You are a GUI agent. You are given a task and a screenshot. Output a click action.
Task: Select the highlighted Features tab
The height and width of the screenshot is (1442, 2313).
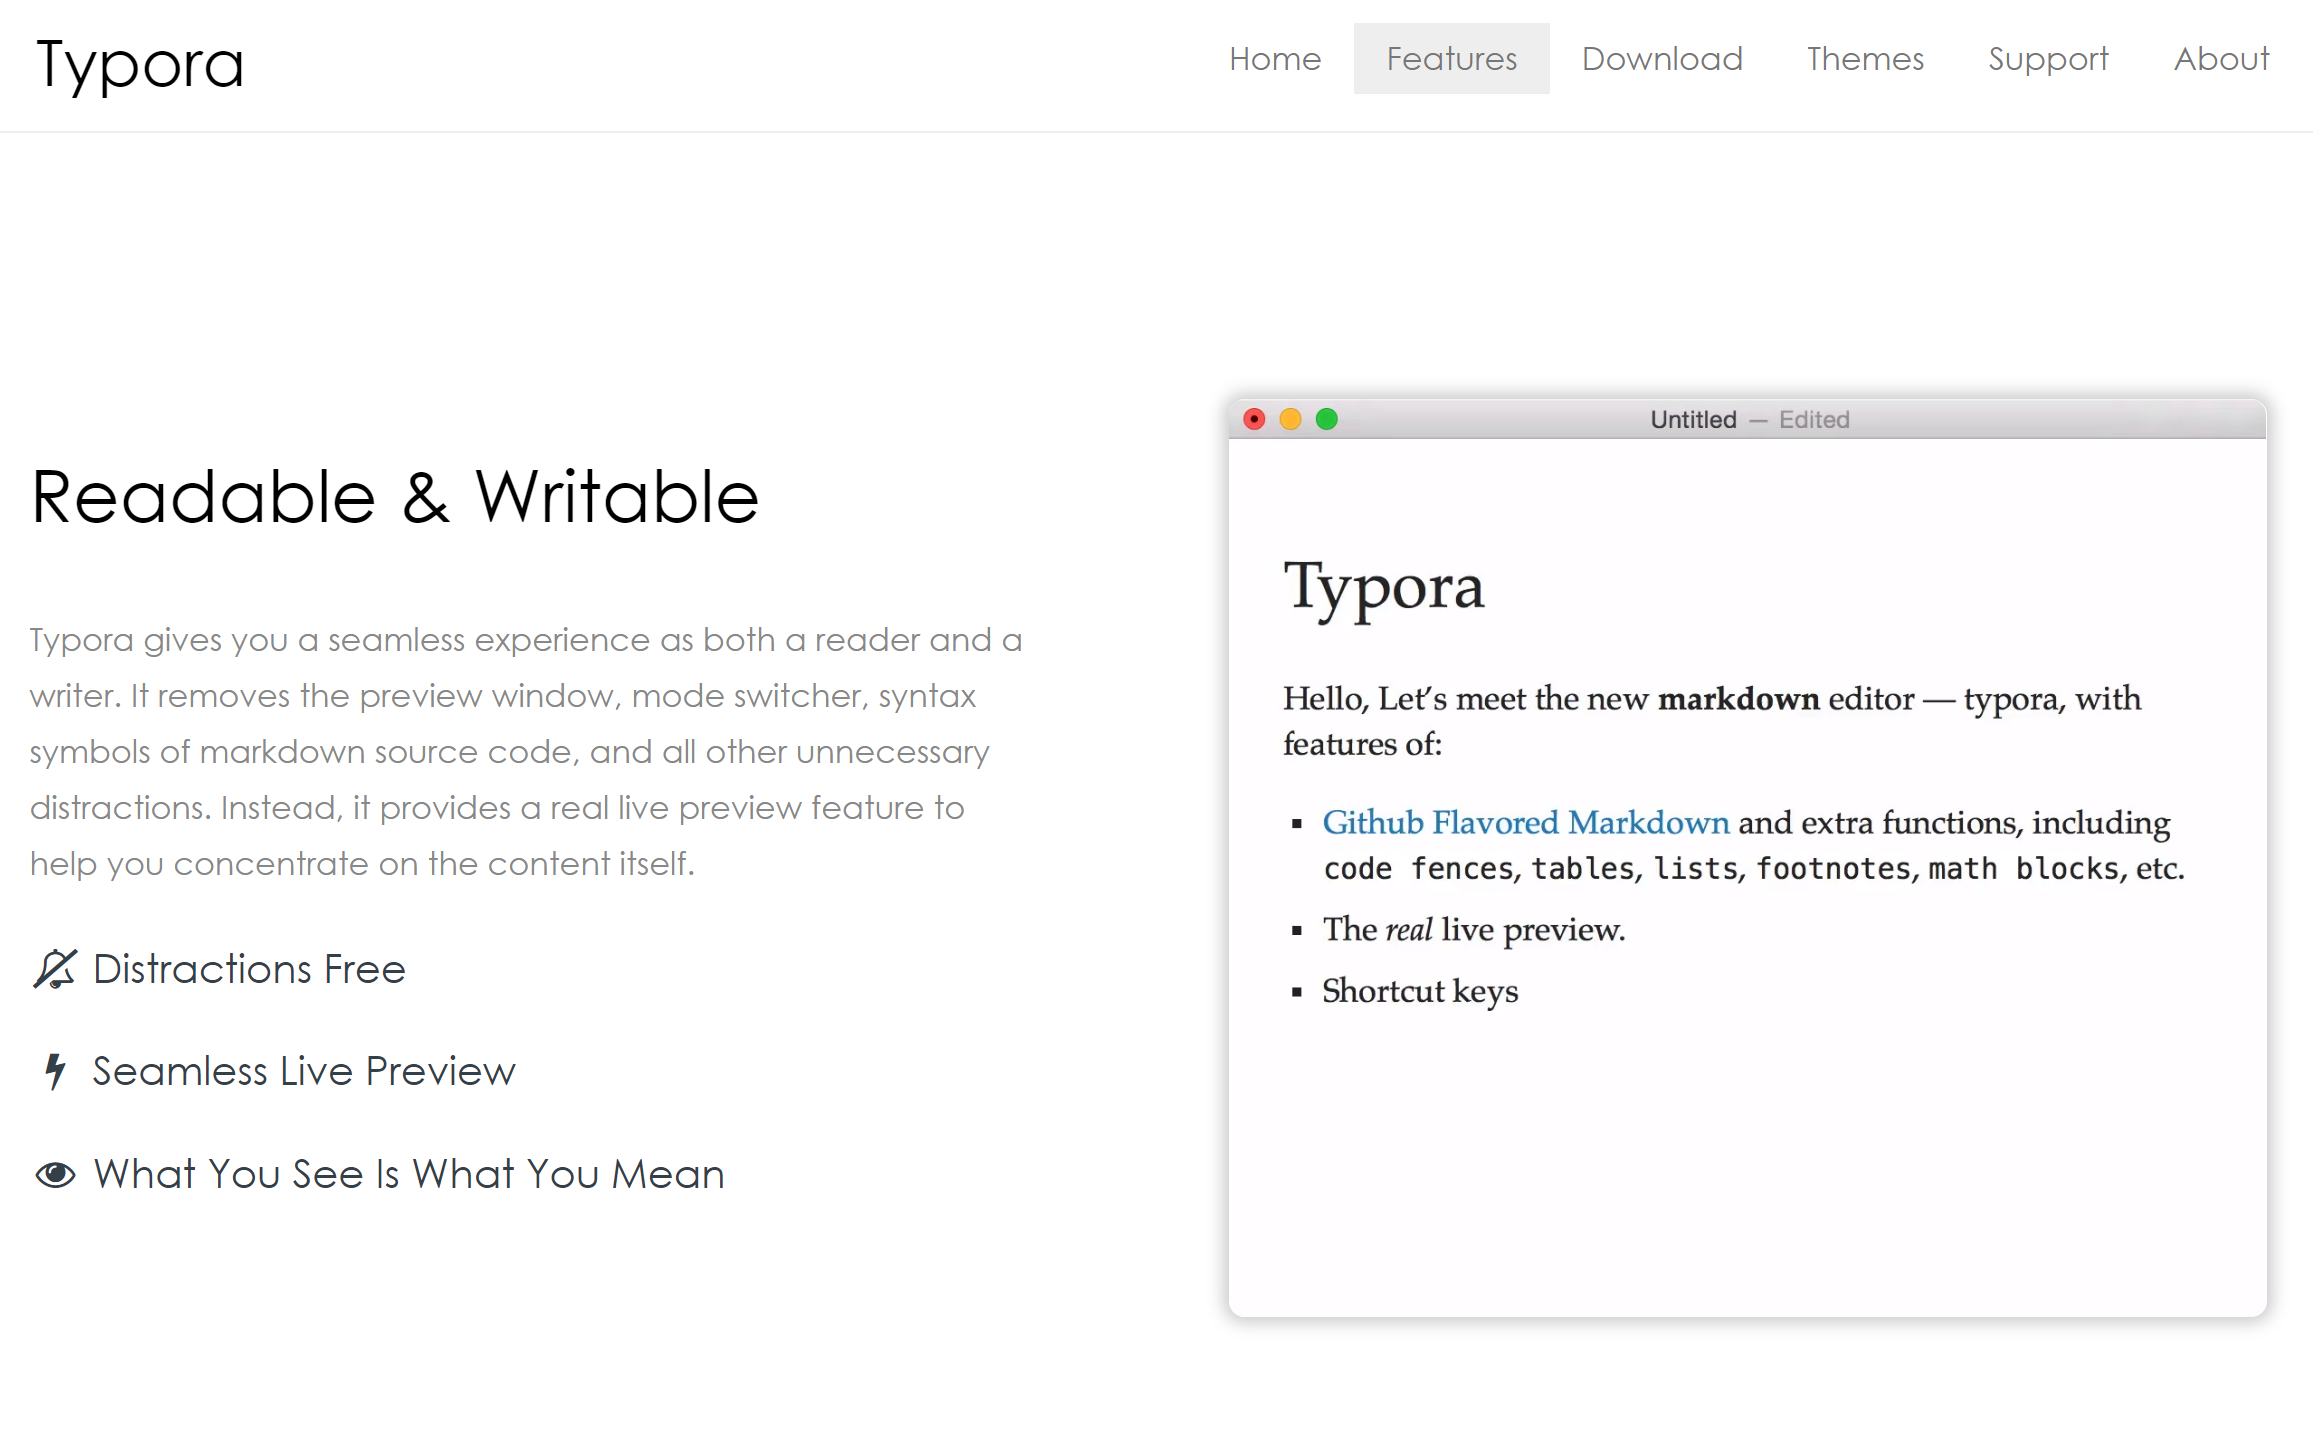pos(1451,59)
